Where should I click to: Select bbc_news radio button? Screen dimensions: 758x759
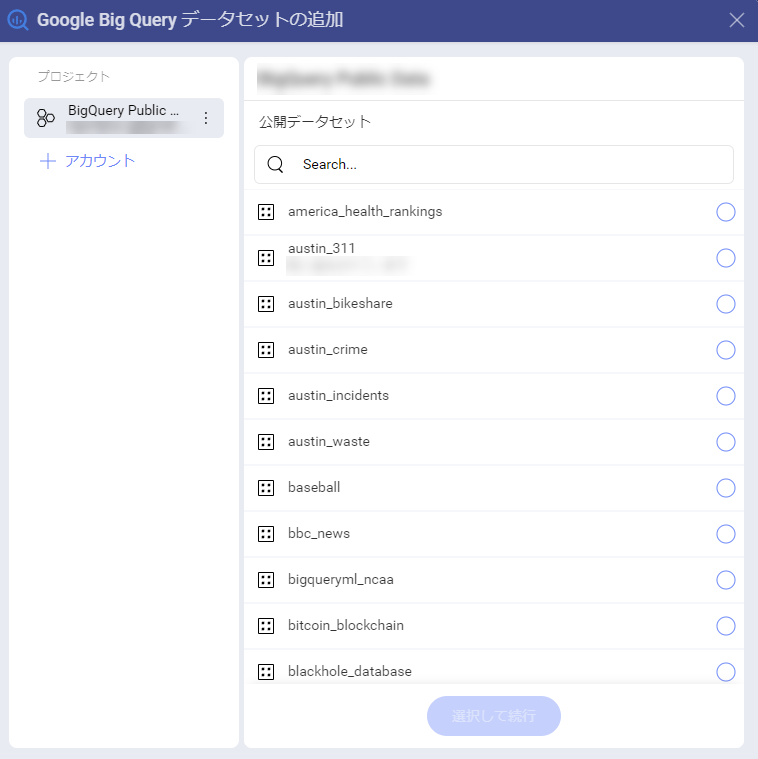click(x=726, y=534)
